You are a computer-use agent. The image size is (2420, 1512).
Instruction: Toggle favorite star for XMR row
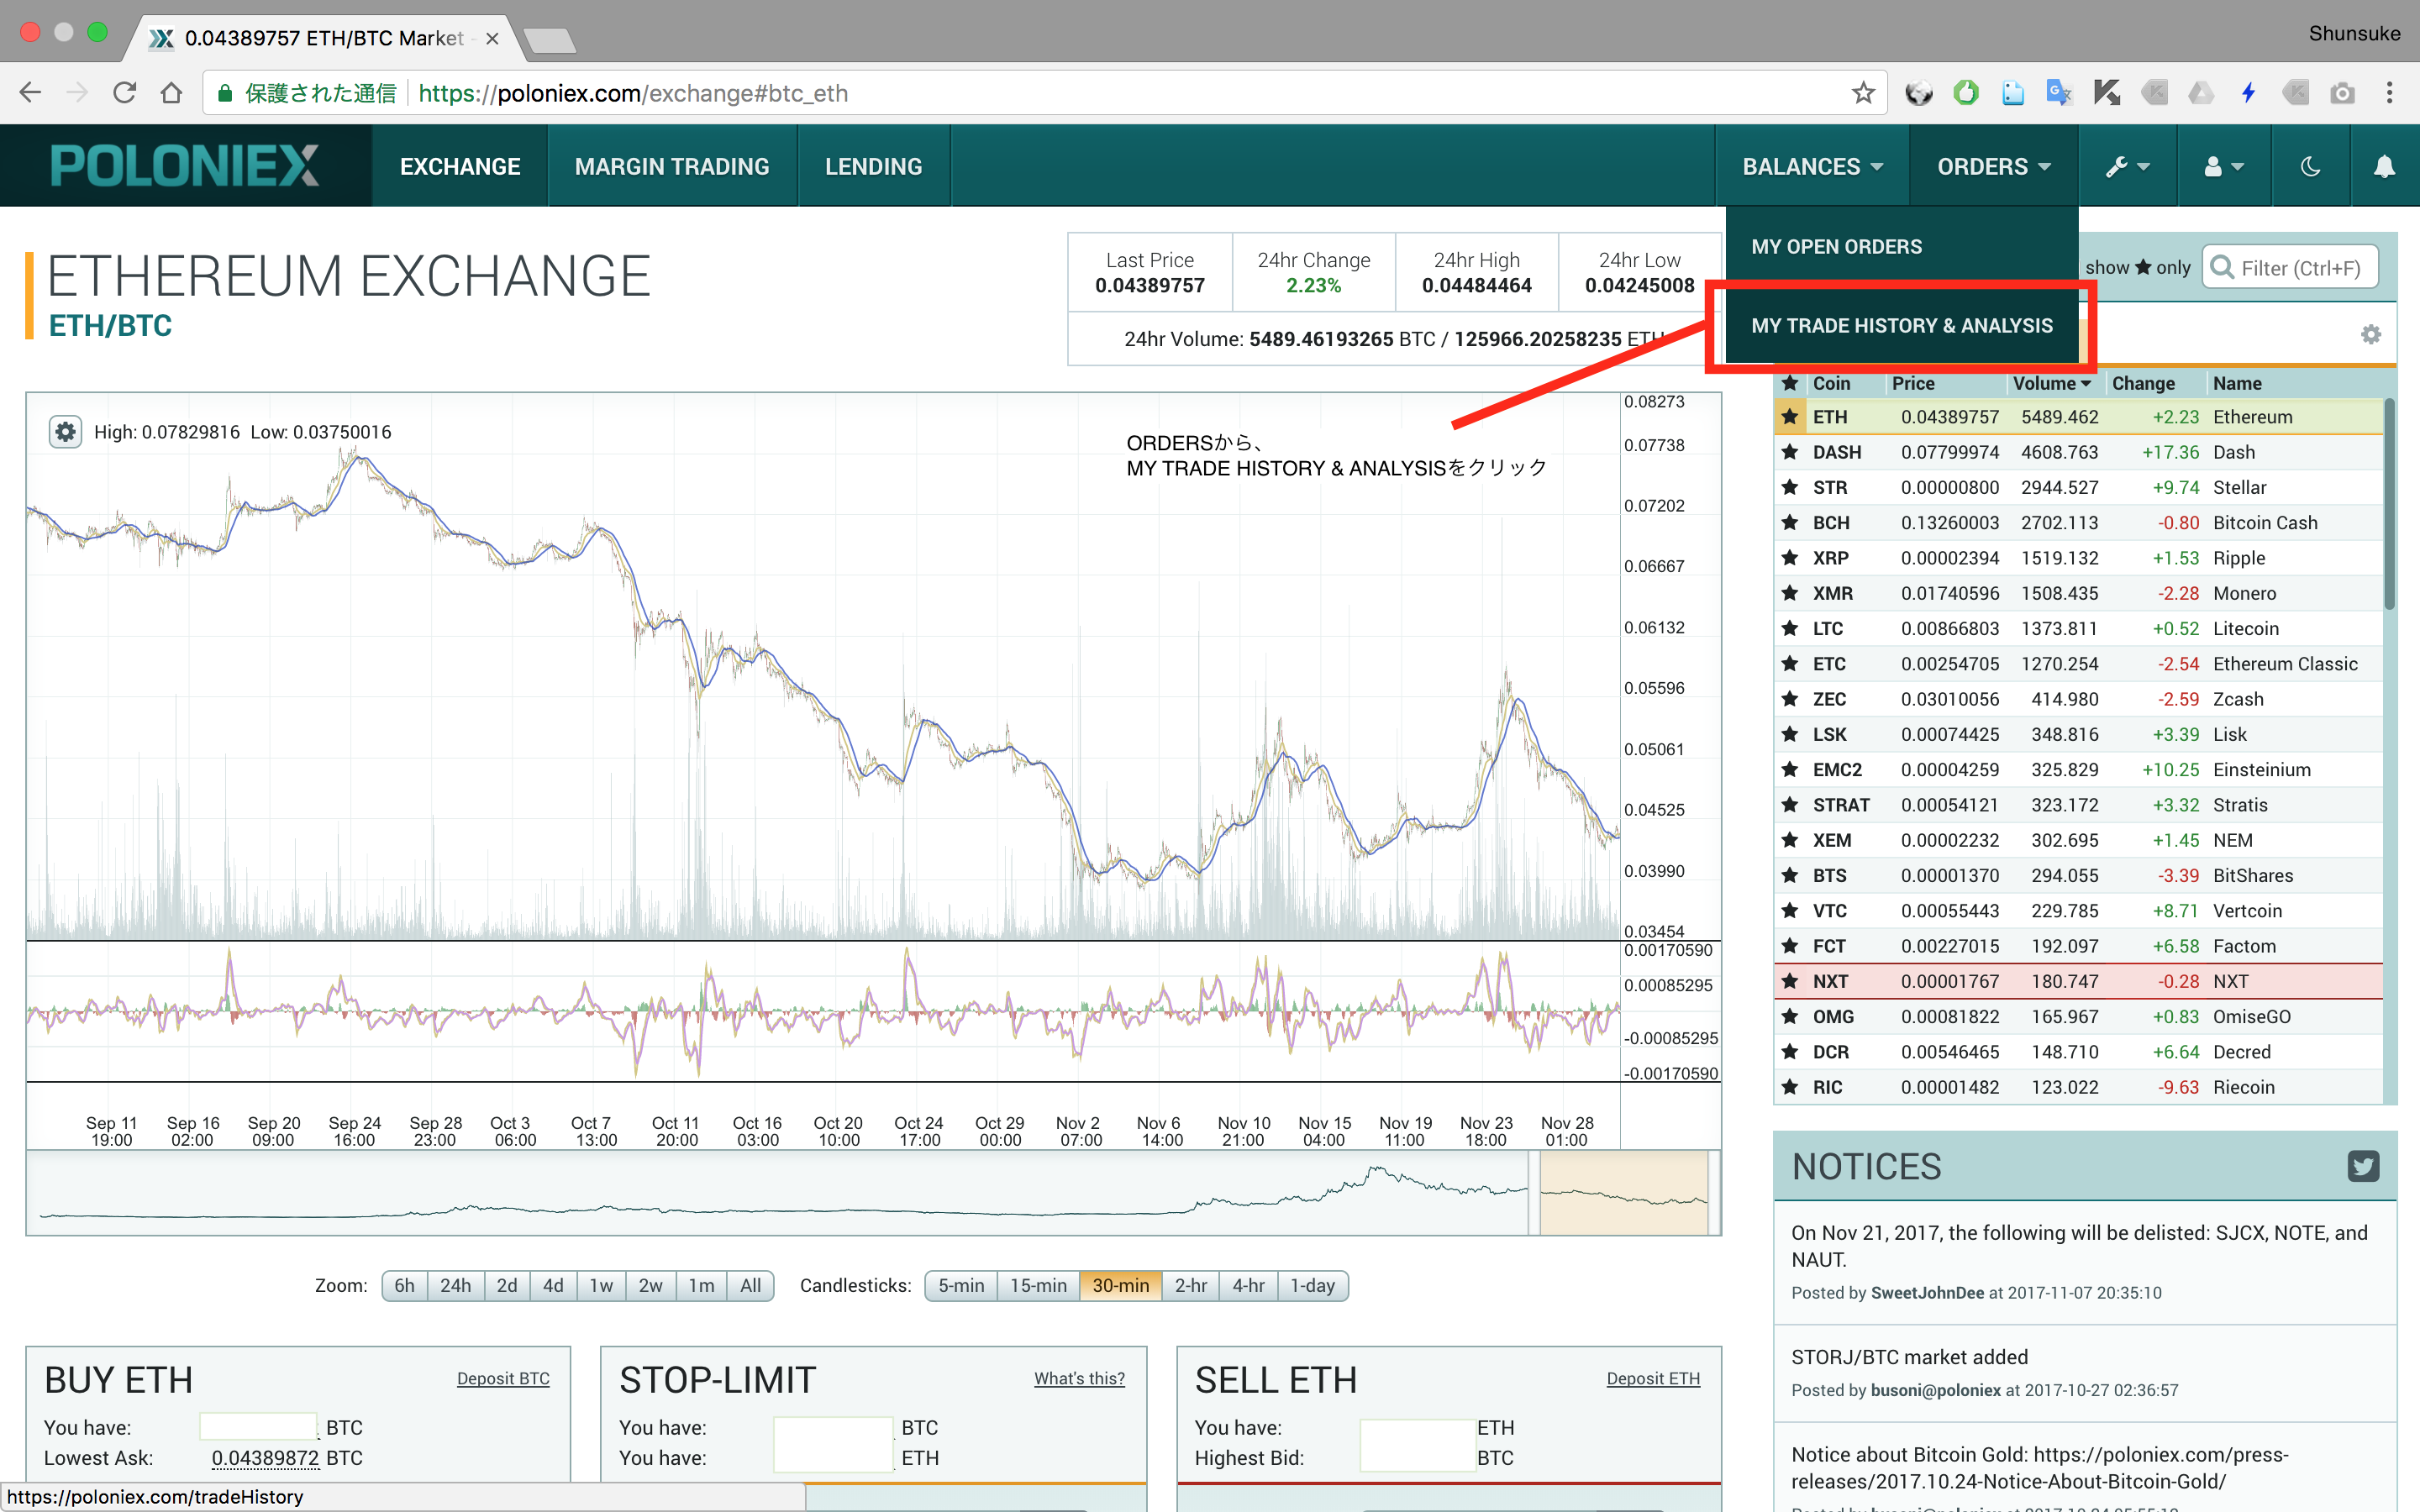(1790, 593)
